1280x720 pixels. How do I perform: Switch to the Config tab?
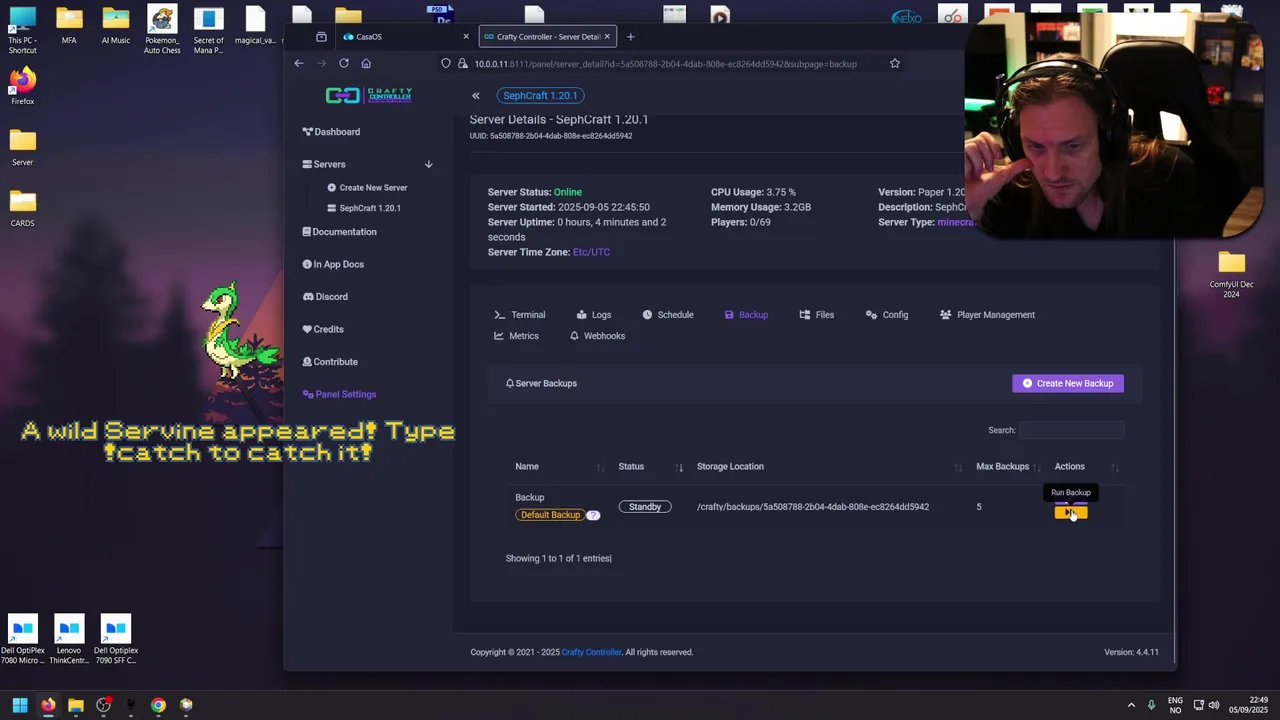pos(887,315)
